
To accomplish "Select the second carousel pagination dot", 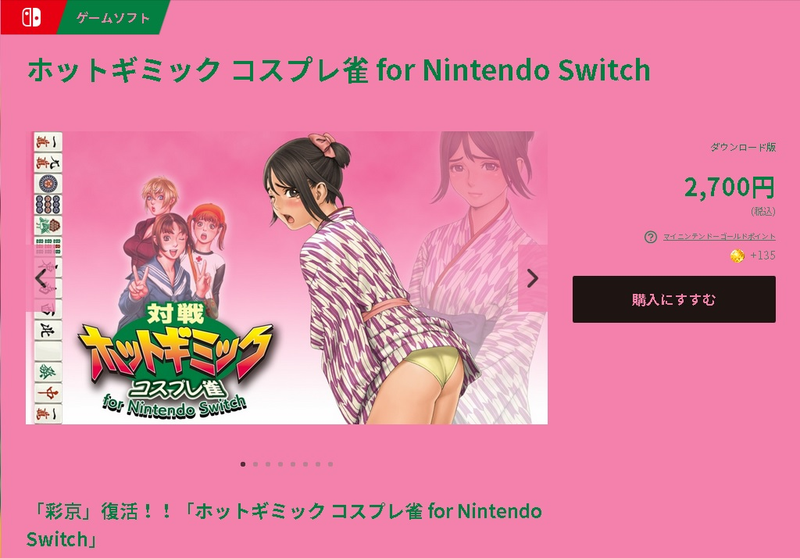I will coord(255,464).
